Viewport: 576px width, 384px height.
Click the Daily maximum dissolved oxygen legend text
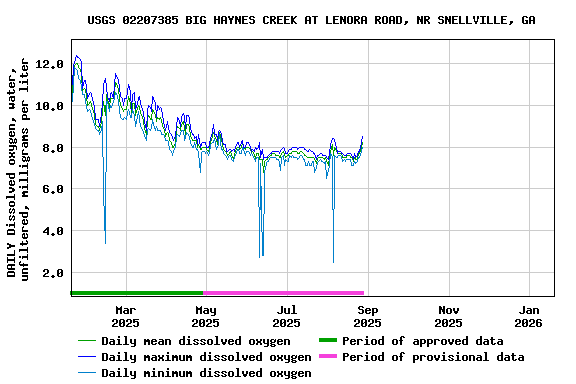pyautogui.click(x=206, y=357)
